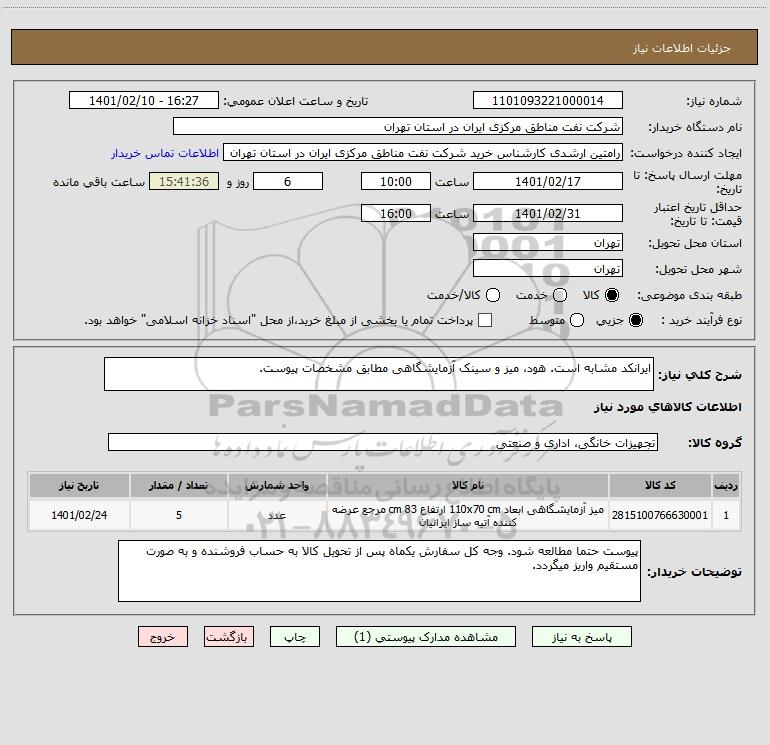Screen dimensions: 770x745
Task: Click the عدد unit cell
Action: (277, 515)
